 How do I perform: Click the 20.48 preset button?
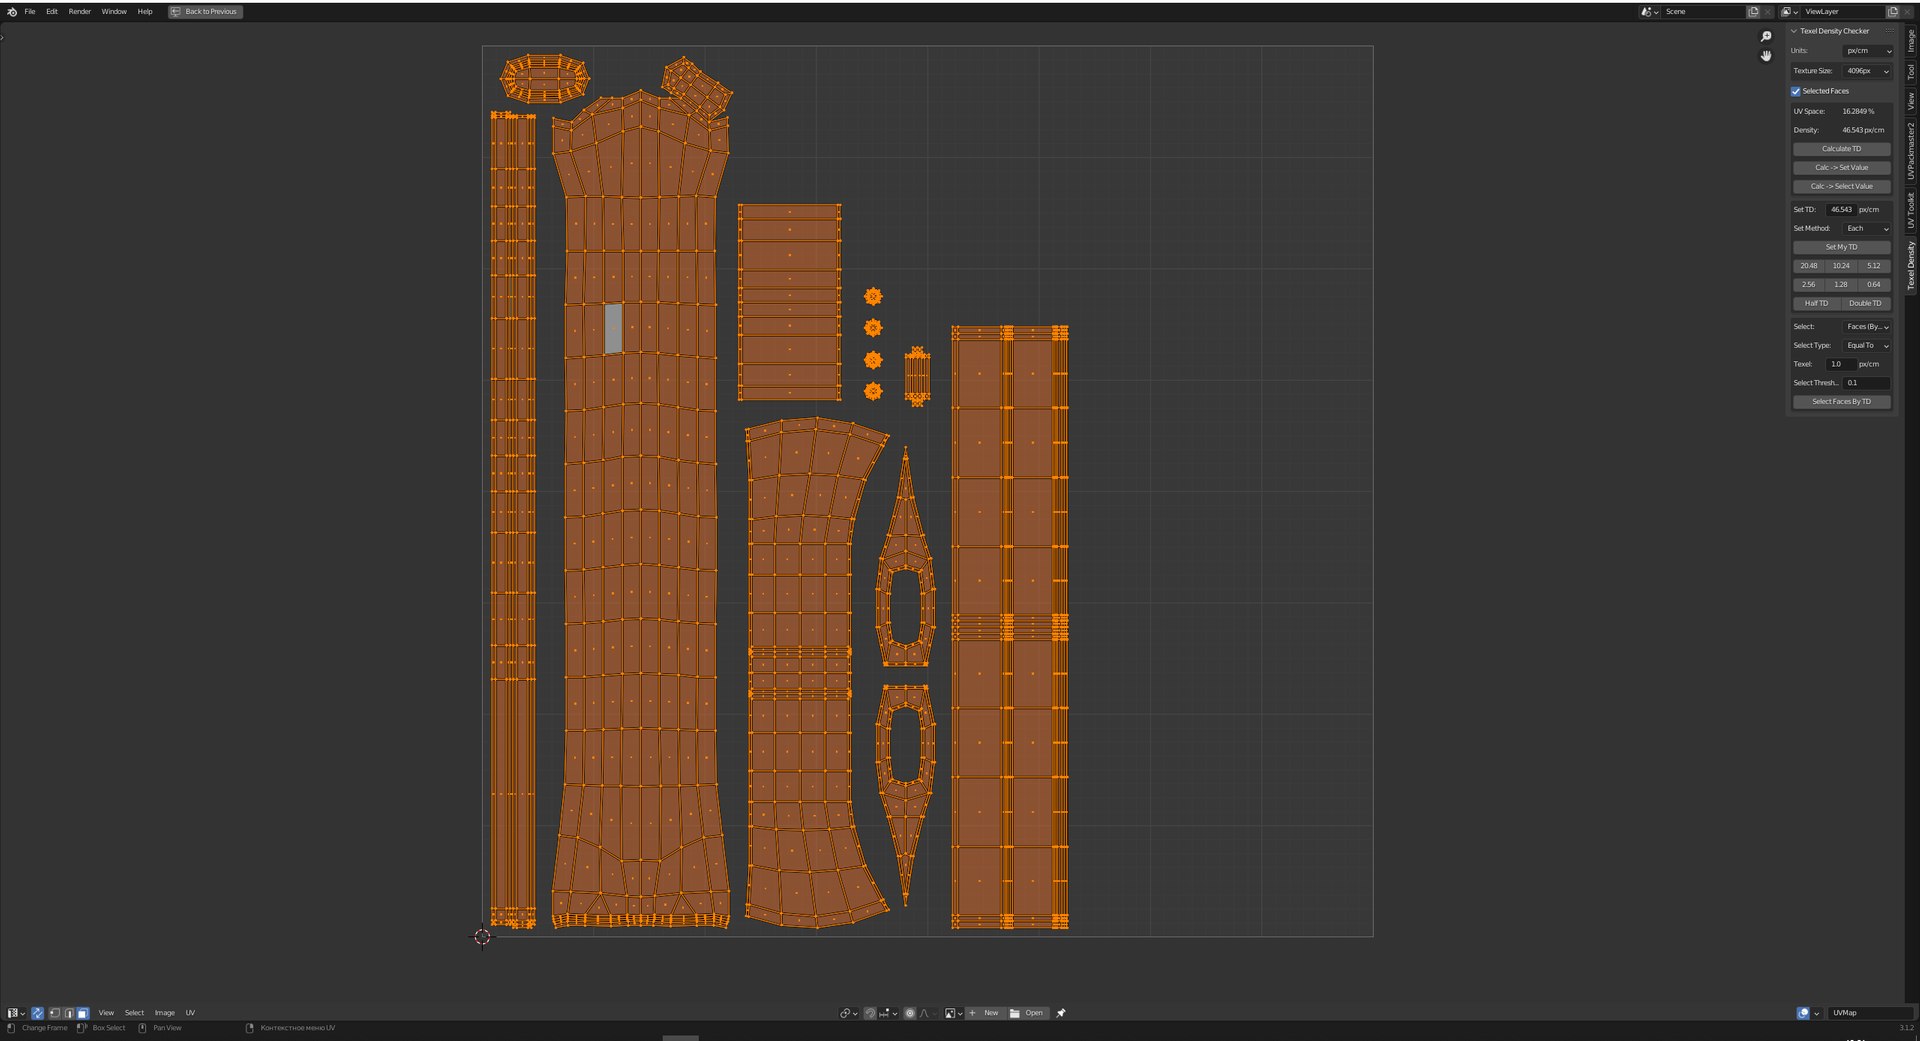[1808, 266]
